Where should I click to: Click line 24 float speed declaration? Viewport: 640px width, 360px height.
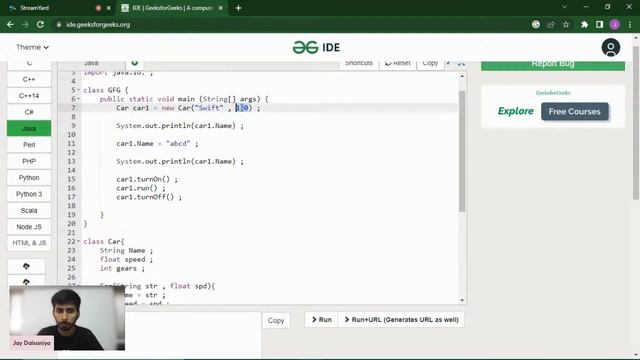(x=126, y=260)
